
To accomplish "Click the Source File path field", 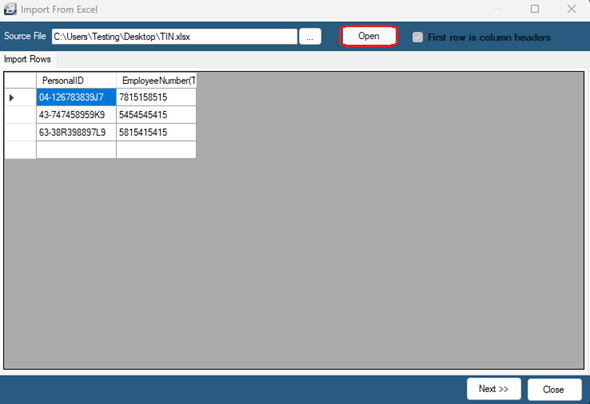I will (x=175, y=36).
